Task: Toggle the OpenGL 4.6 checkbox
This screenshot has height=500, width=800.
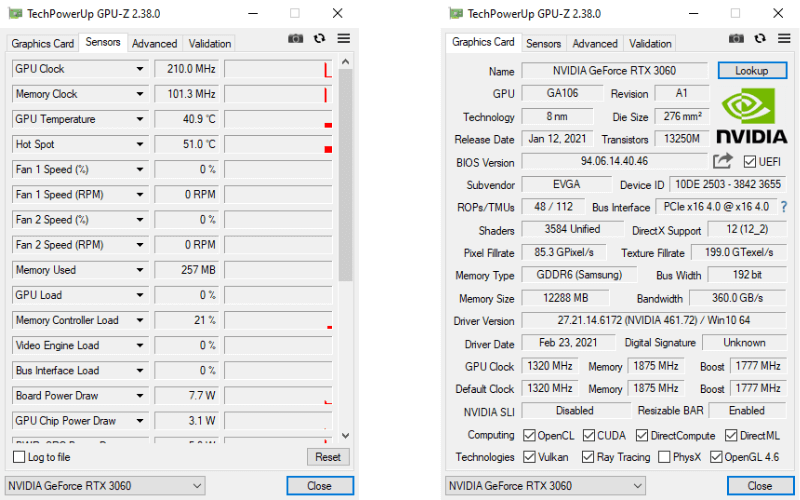Action: [716, 457]
